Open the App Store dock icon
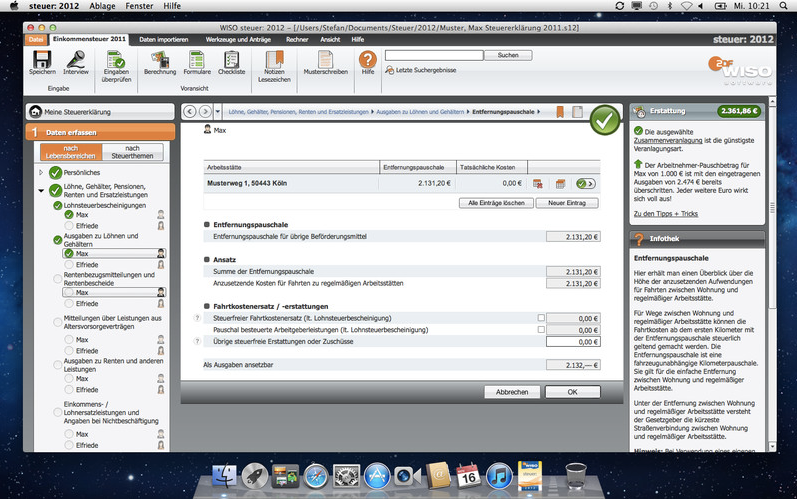The image size is (797, 499). click(x=377, y=477)
